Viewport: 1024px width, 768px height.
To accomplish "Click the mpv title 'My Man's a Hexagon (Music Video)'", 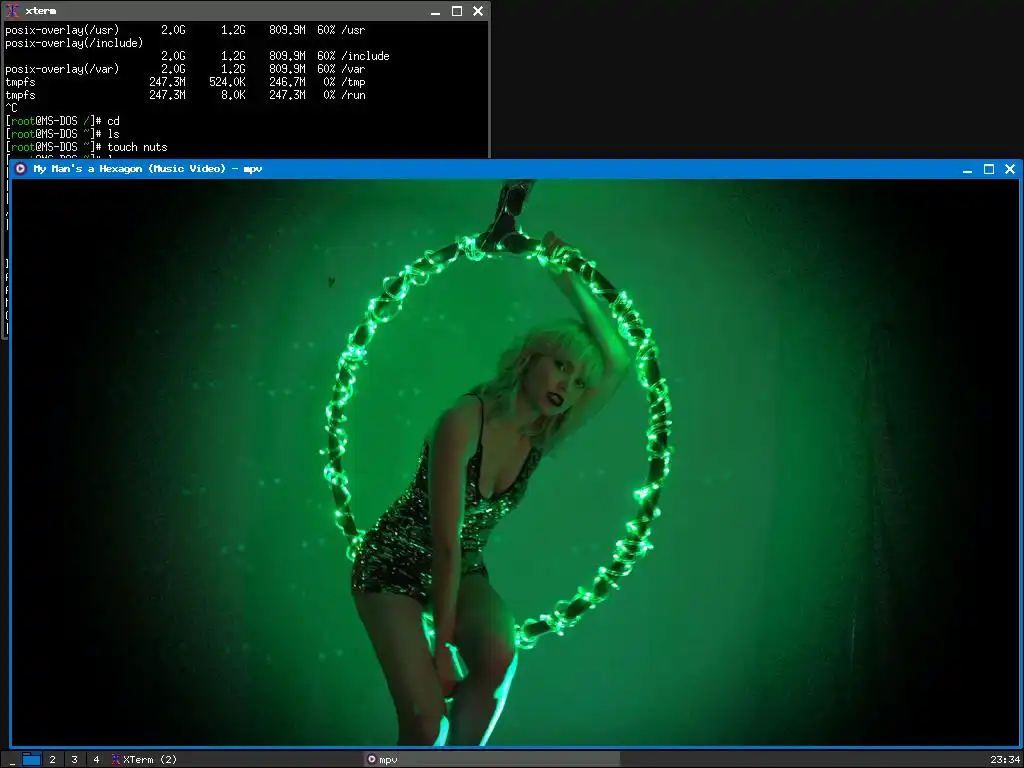I will pyautogui.click(x=129, y=168).
